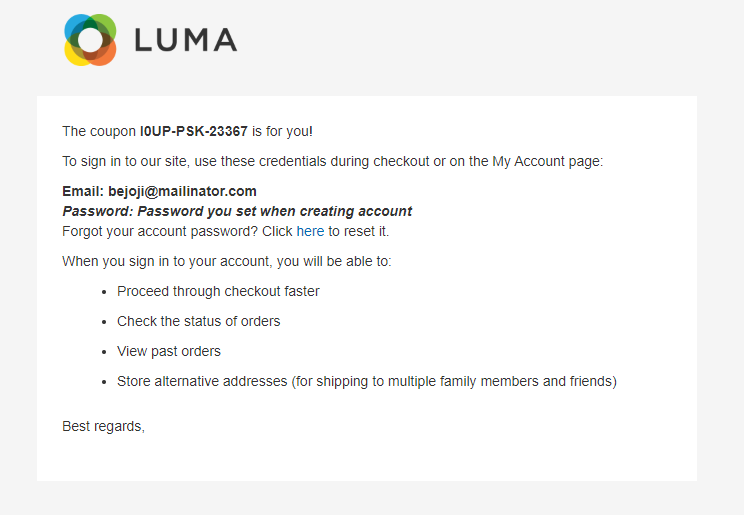Click the "here" password reset link
The height and width of the screenshot is (515, 744).
pos(310,231)
